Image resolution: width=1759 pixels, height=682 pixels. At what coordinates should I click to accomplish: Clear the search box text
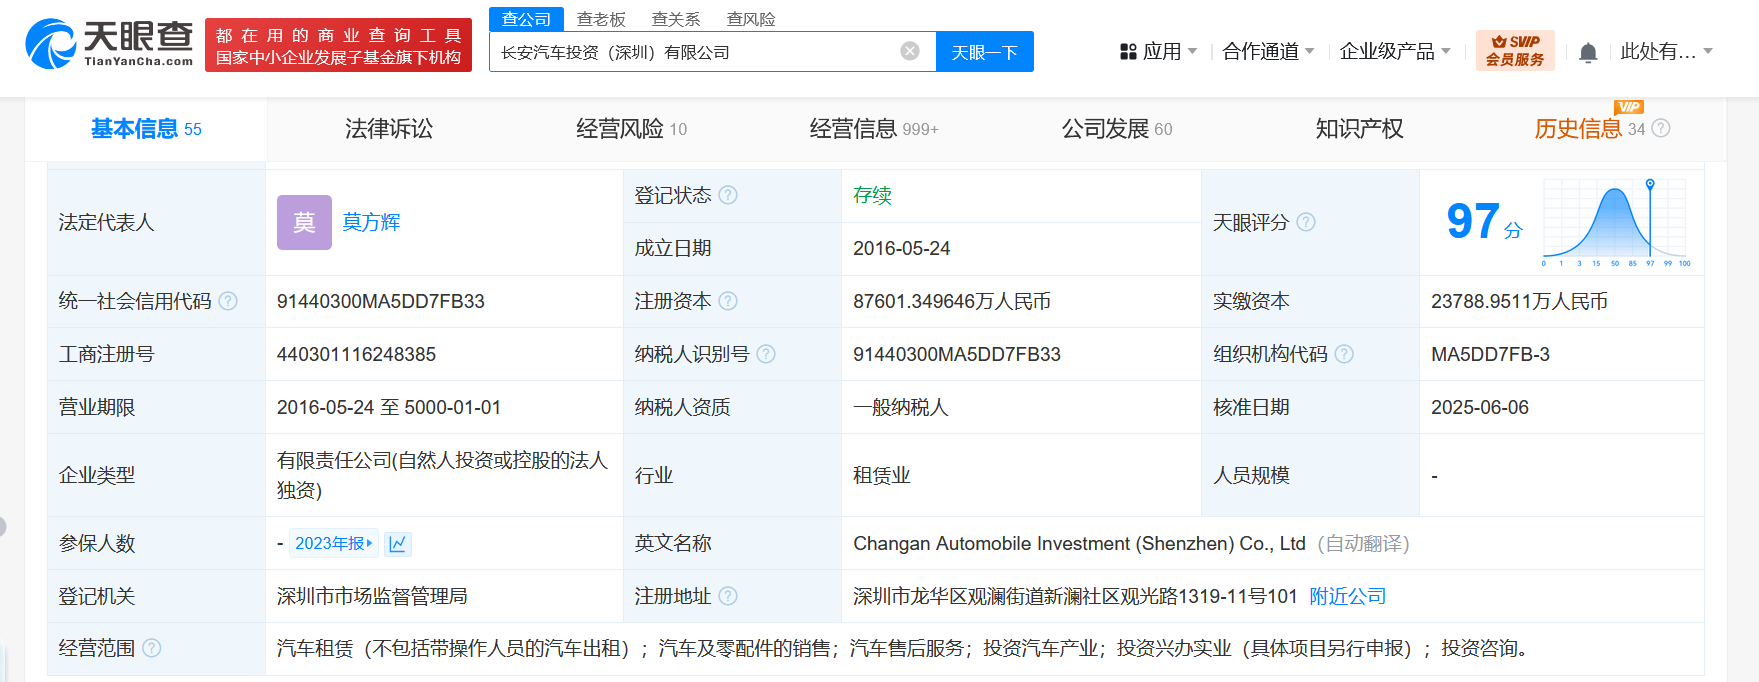(x=909, y=51)
